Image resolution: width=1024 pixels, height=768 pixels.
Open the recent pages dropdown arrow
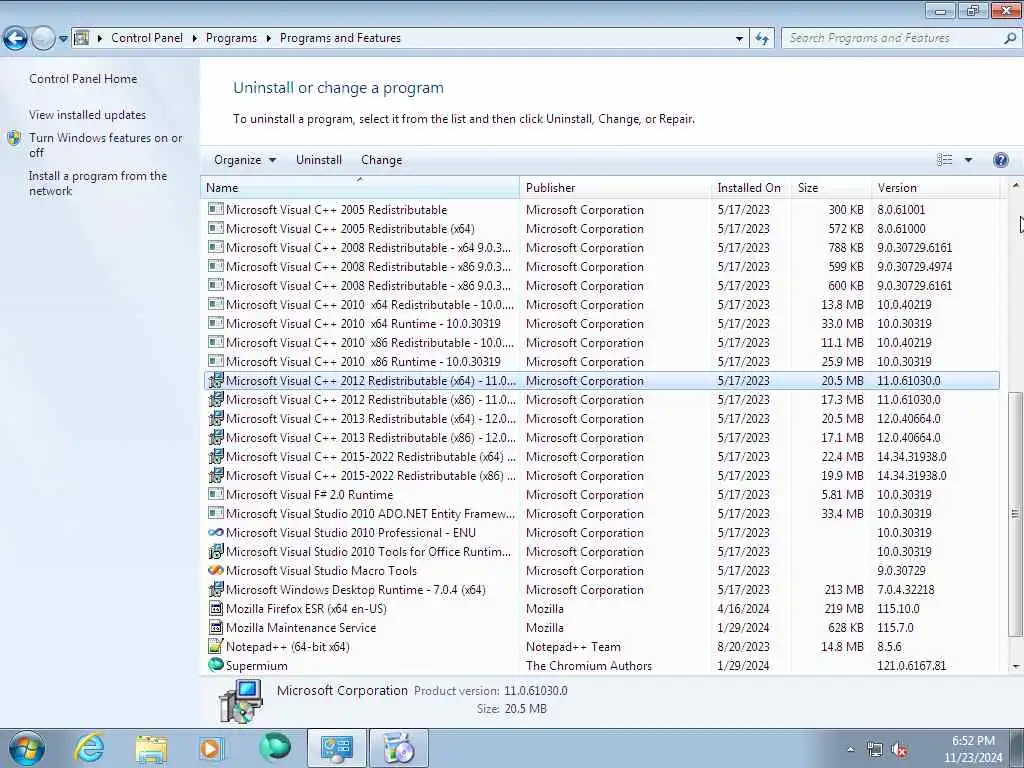(x=63, y=39)
